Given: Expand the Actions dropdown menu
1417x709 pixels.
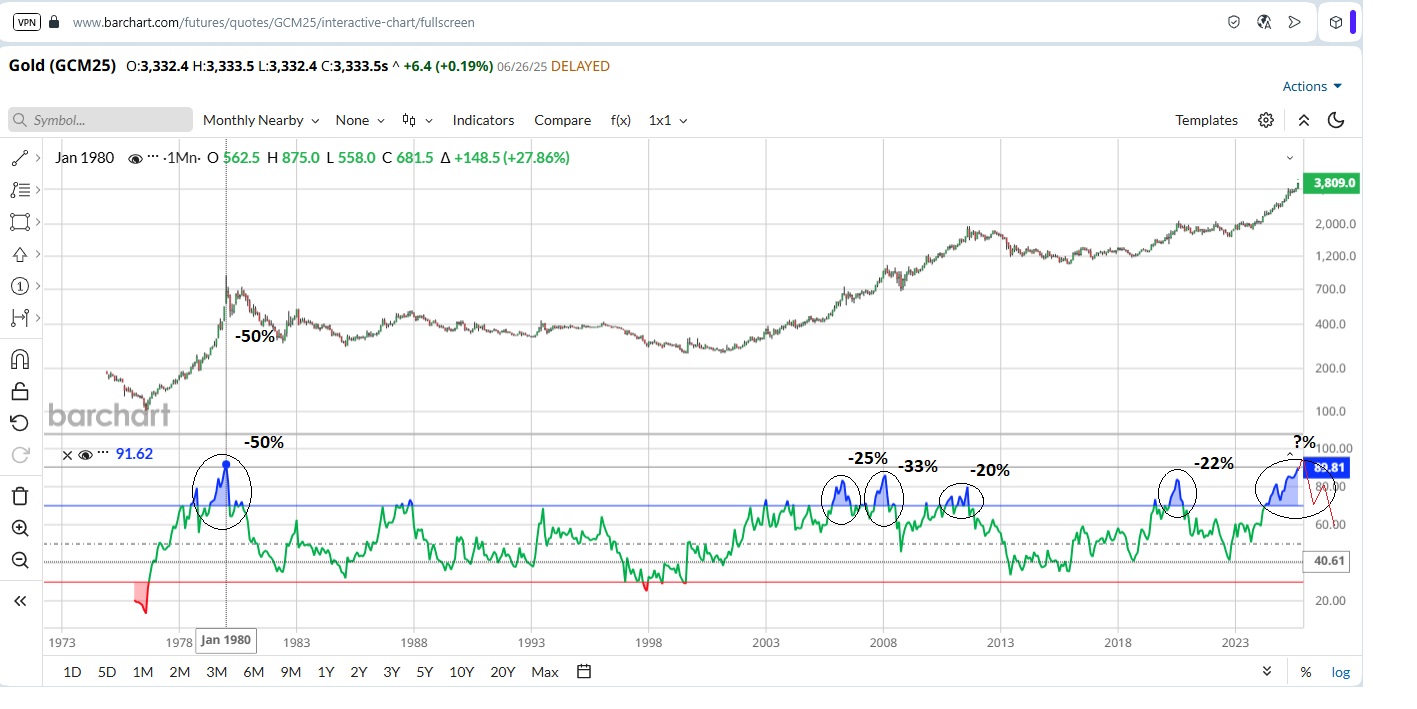Looking at the screenshot, I should coord(1312,86).
